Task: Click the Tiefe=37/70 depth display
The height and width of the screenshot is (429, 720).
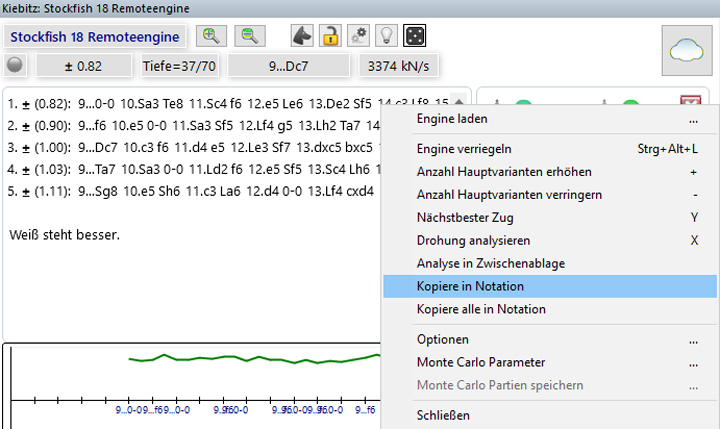Action: pyautogui.click(x=179, y=66)
